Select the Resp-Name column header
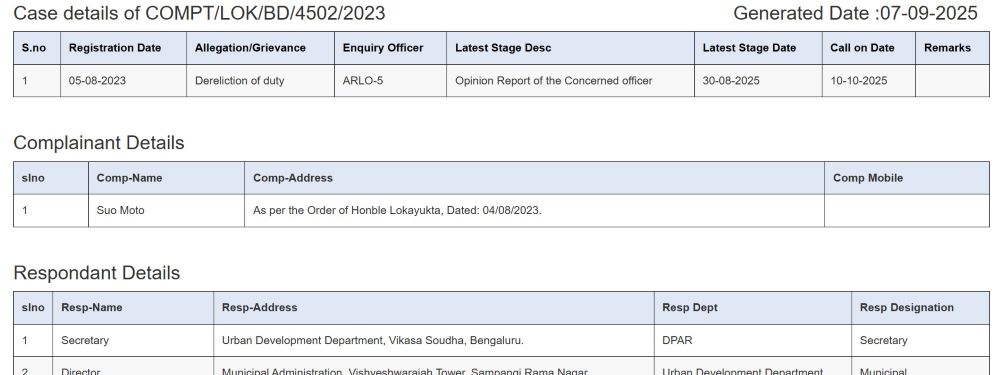This screenshot has height=375, width=1000. pyautogui.click(x=133, y=308)
